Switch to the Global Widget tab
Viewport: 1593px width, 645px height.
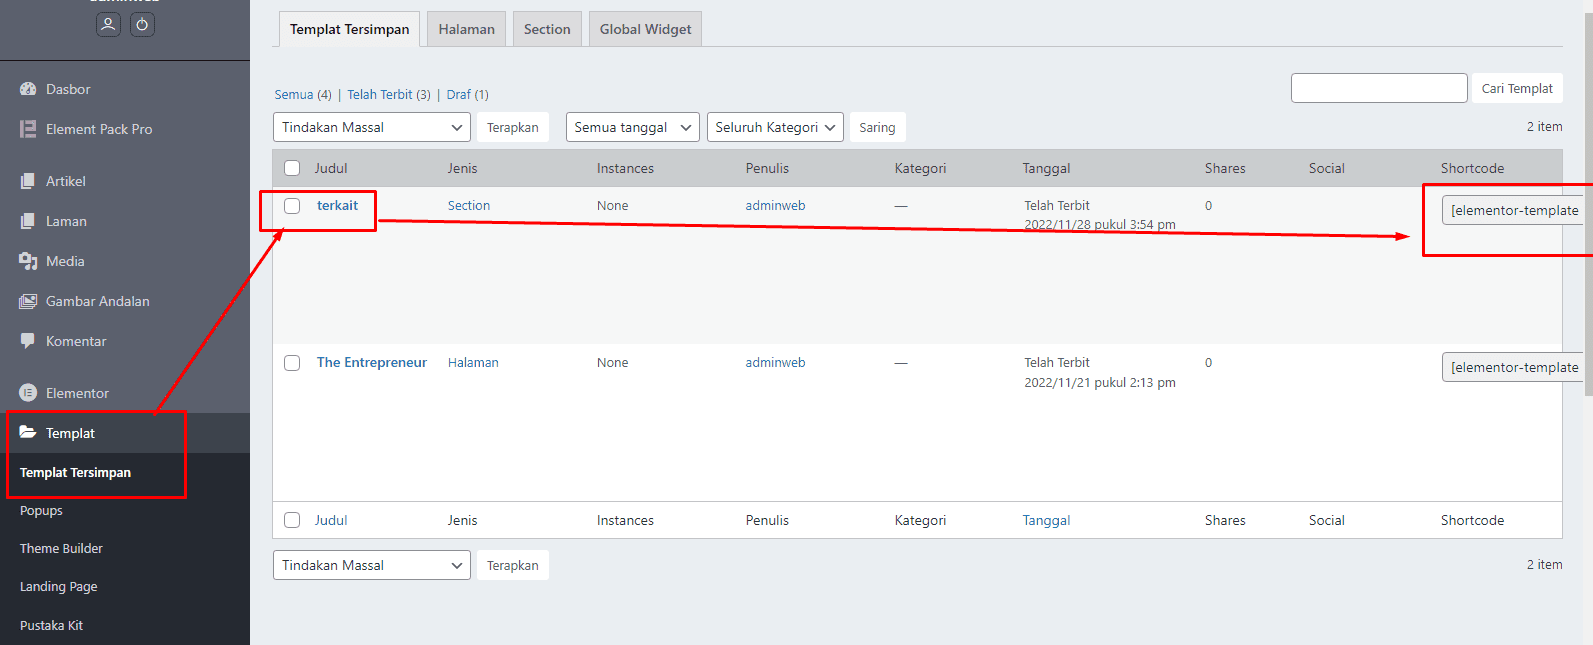(645, 29)
